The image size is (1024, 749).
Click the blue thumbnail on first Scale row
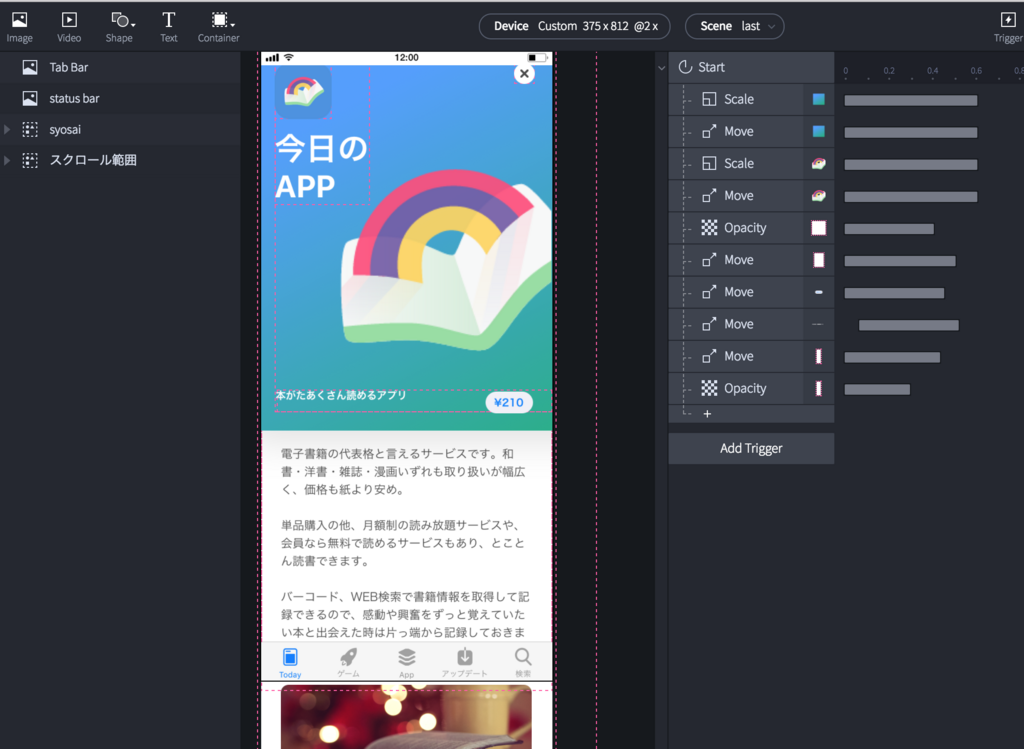click(818, 99)
